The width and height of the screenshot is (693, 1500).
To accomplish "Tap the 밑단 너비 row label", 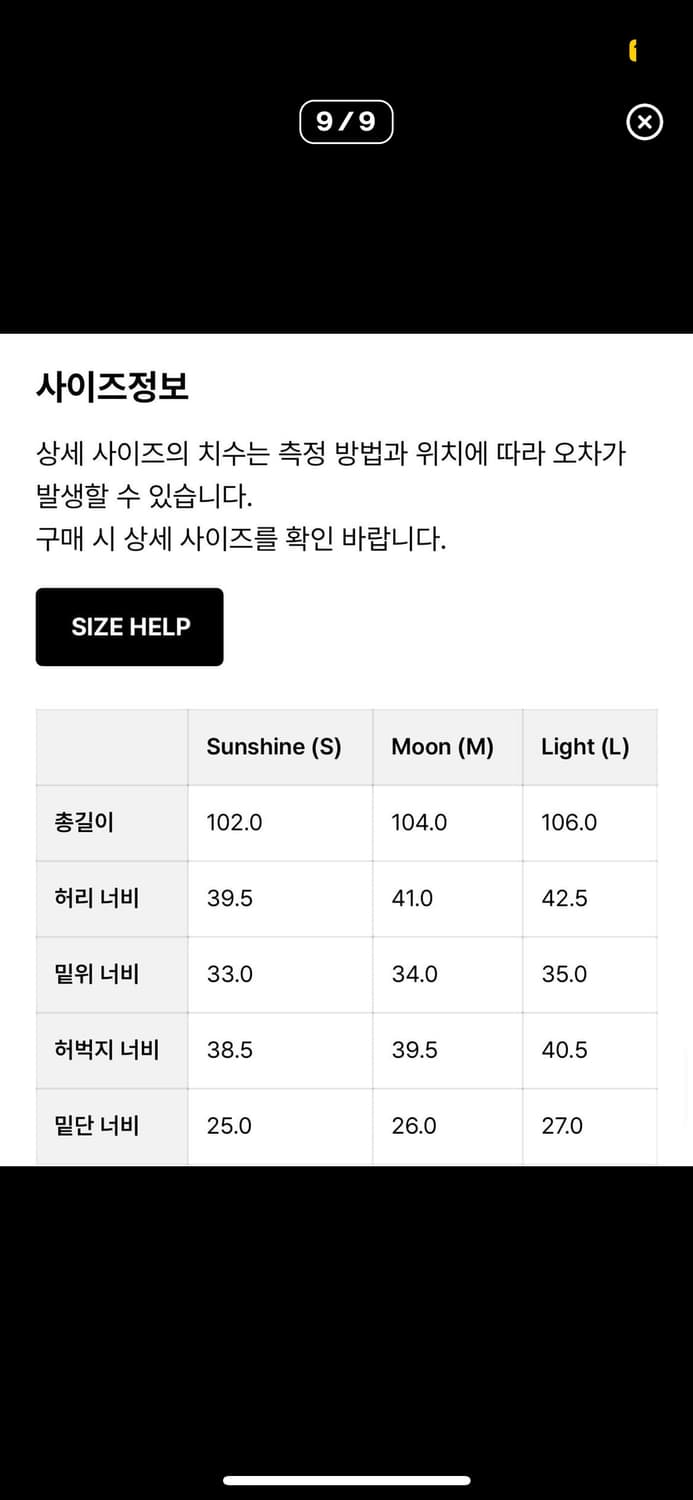I will pos(96,1126).
